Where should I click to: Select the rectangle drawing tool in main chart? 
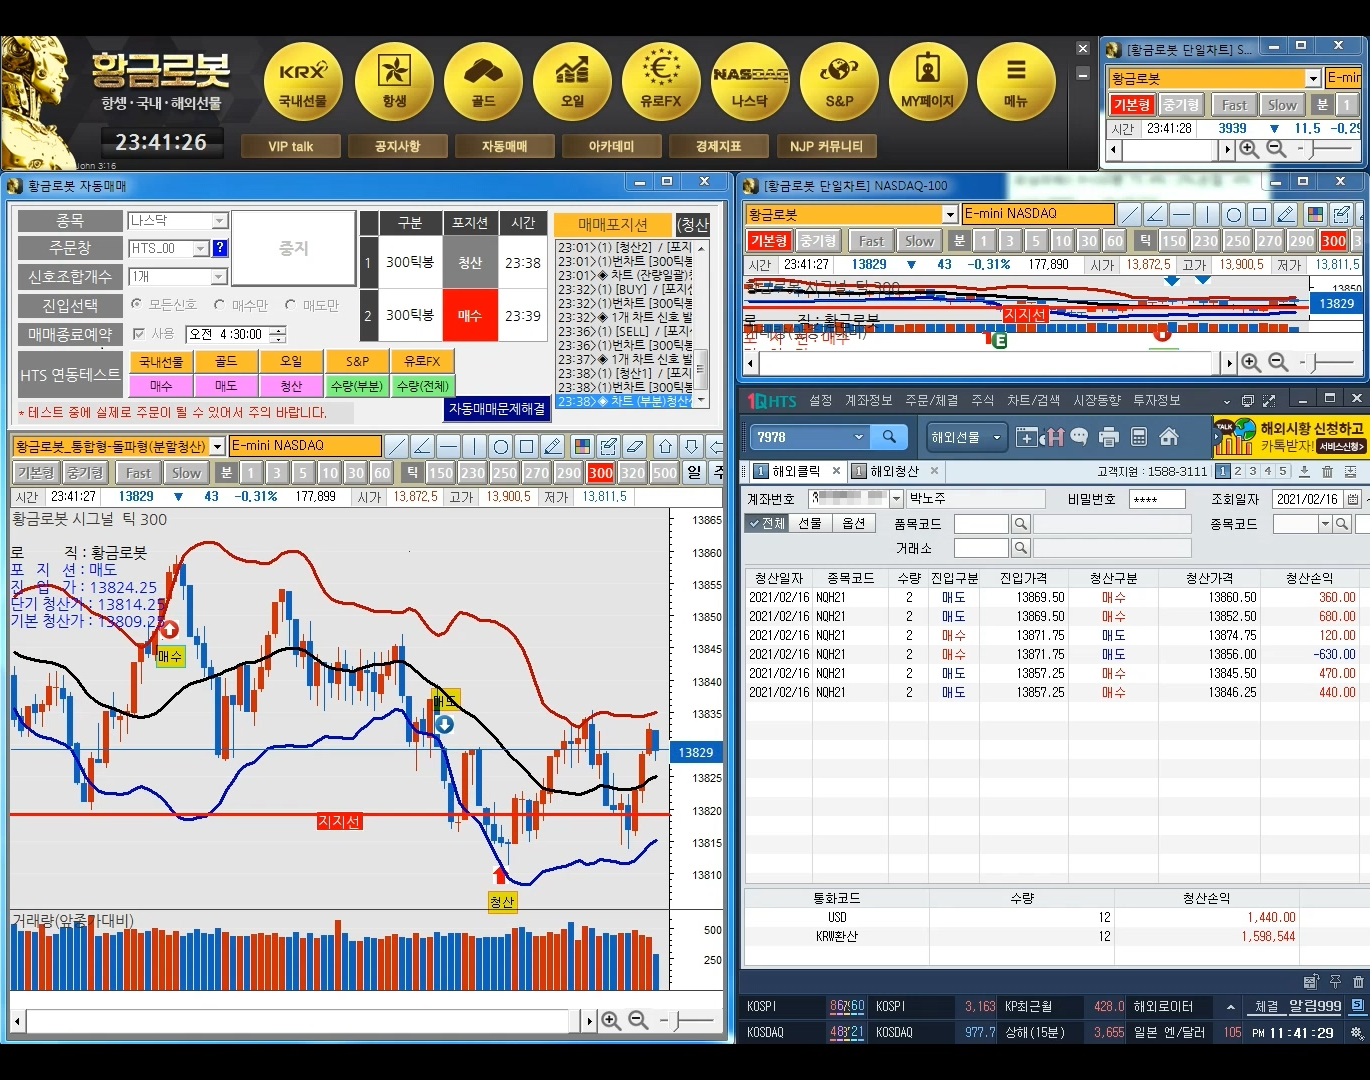[x=527, y=446]
